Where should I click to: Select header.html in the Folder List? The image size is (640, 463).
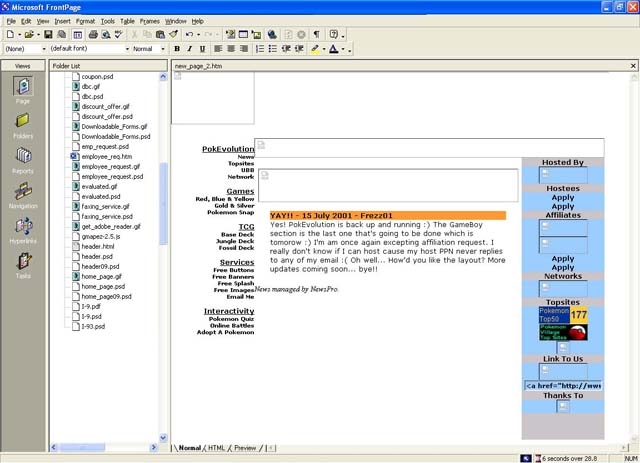(98, 247)
